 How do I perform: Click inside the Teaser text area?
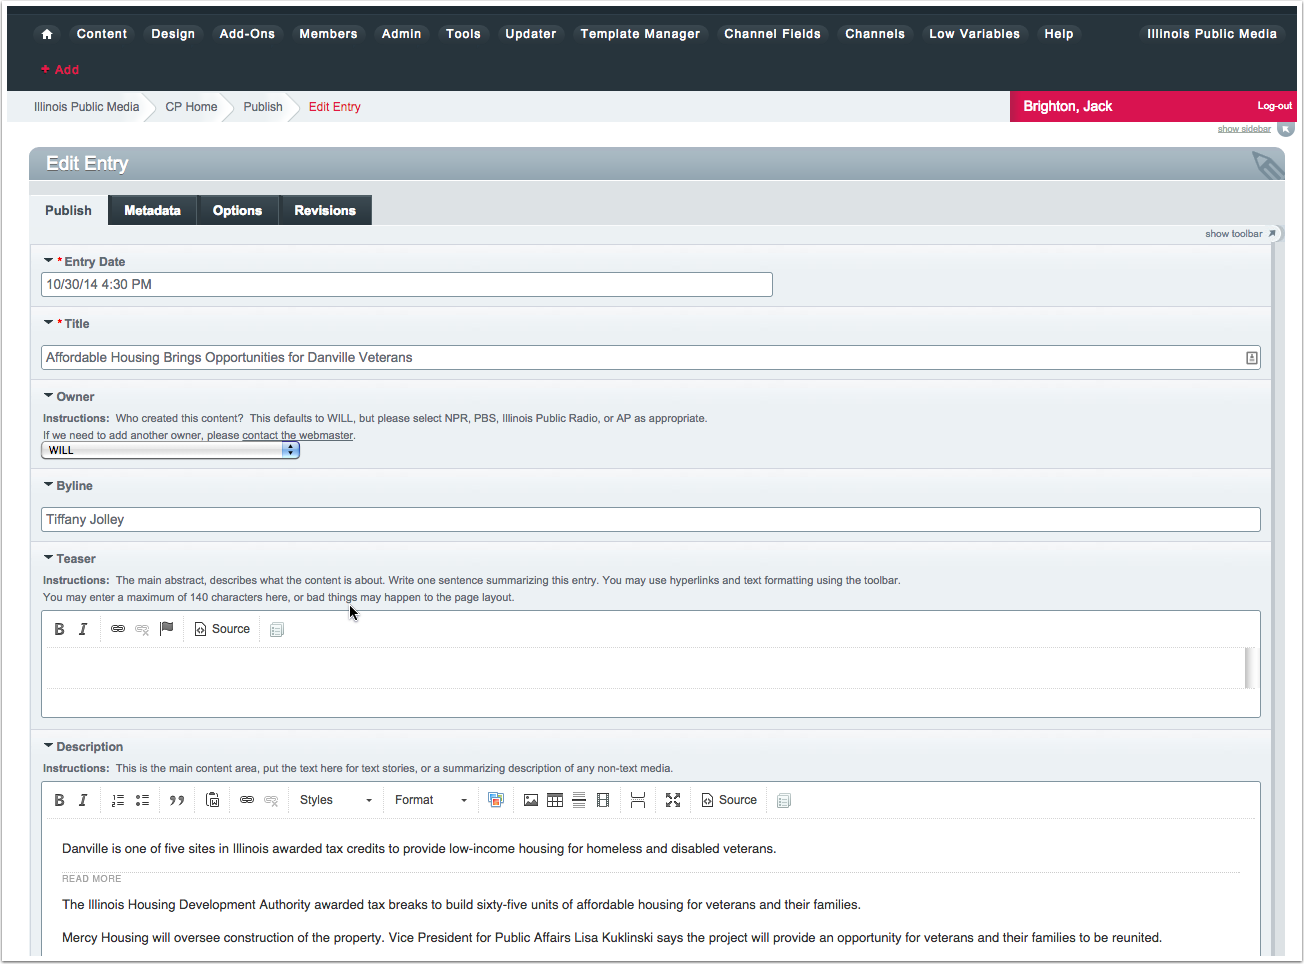(x=645, y=668)
